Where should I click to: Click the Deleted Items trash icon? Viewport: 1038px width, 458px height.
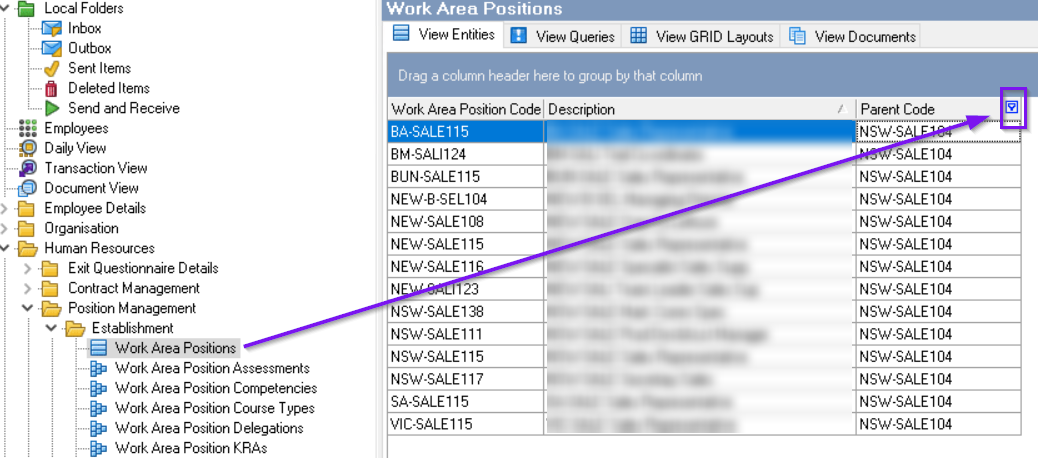pyautogui.click(x=51, y=88)
